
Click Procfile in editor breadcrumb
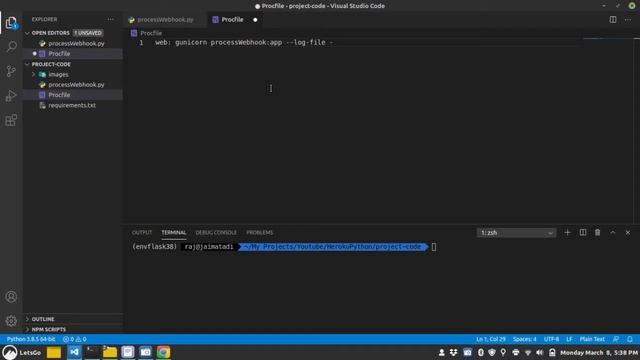click(x=151, y=33)
